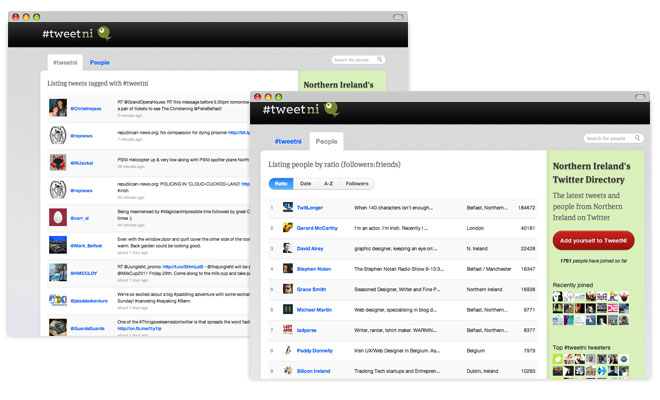Open @NIJackal link in back window
Screen dimensions: 660x400
(82, 163)
